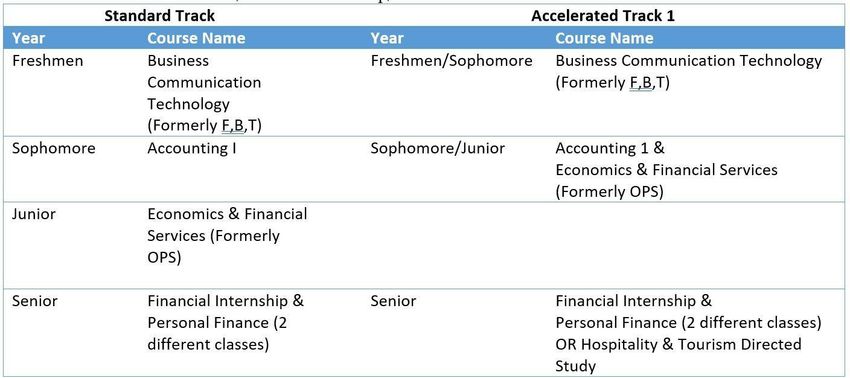850x378 pixels.
Task: Click Senior cell in Standard Track
Action: [x=35, y=301]
